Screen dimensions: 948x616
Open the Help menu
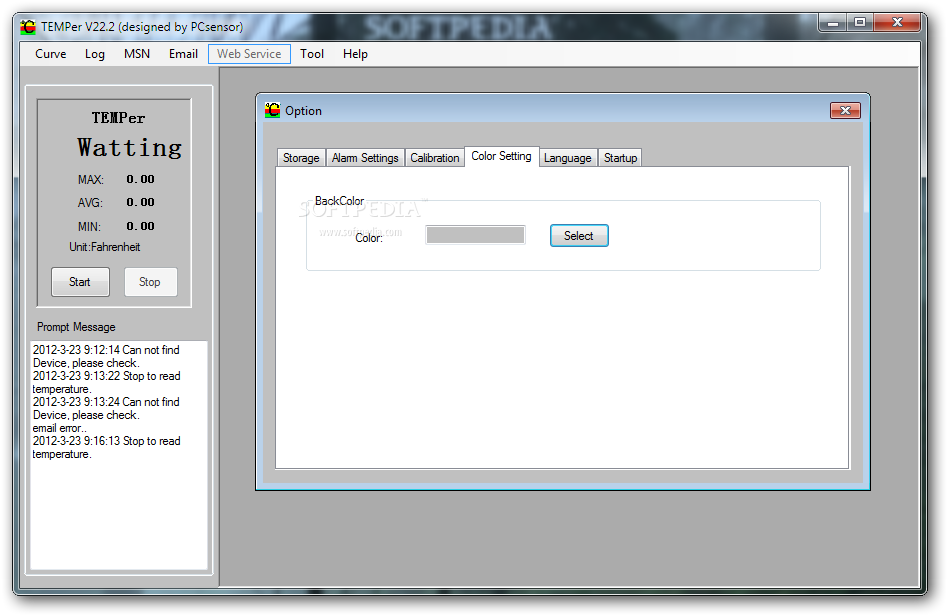point(355,54)
